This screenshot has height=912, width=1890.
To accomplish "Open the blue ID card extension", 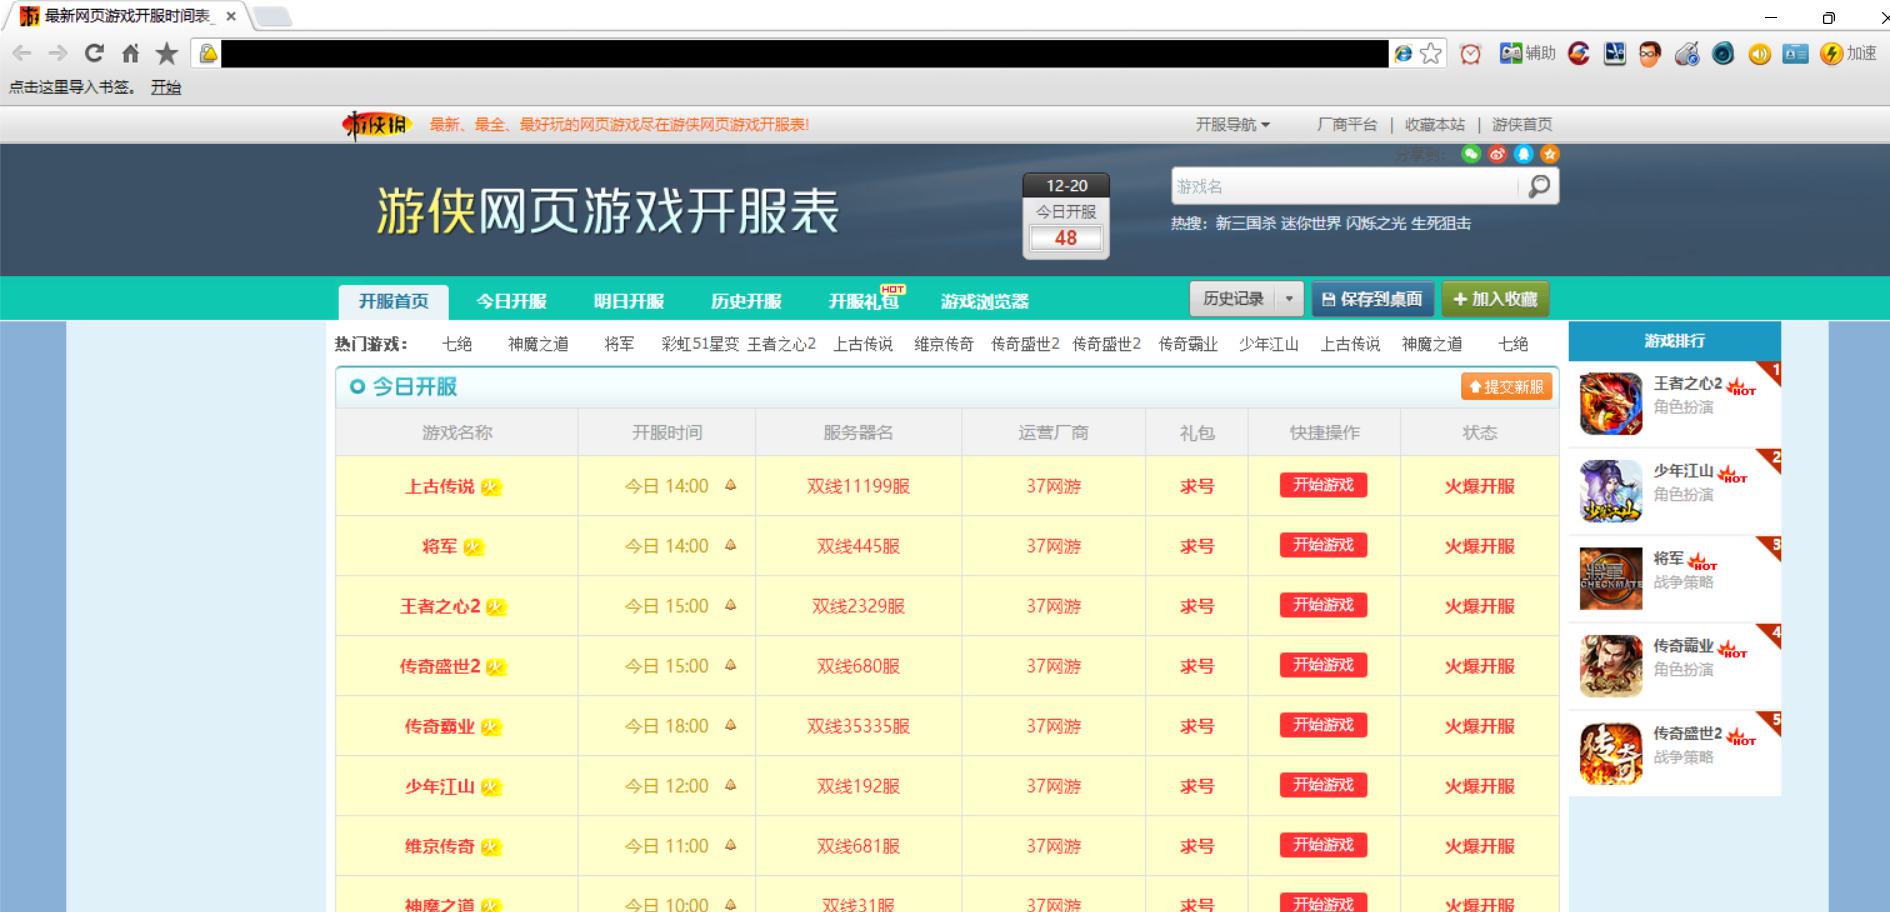I will (x=1795, y=53).
